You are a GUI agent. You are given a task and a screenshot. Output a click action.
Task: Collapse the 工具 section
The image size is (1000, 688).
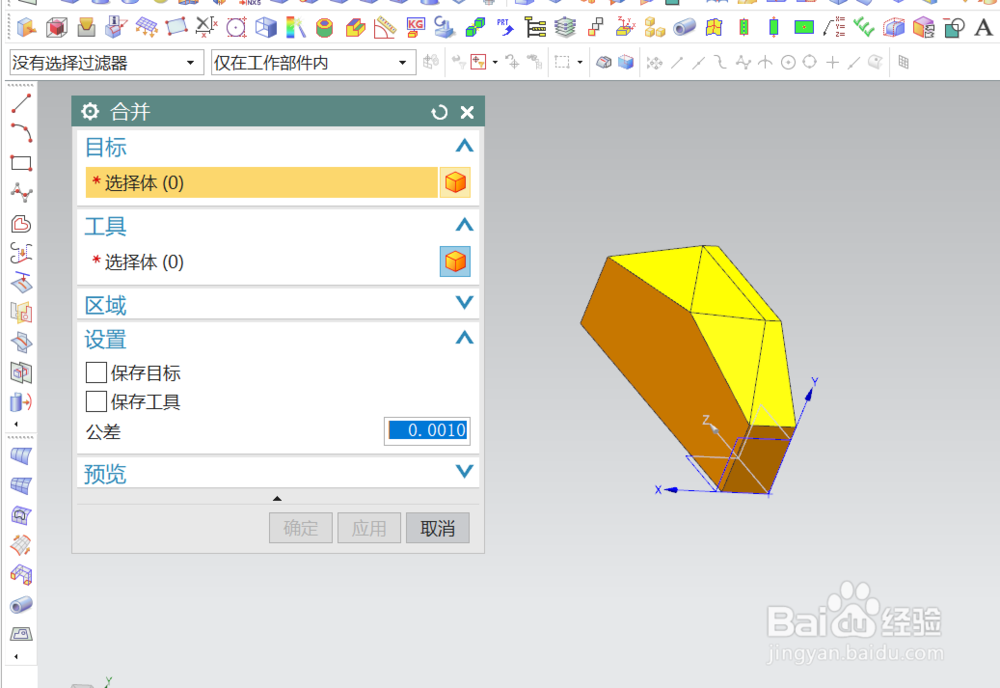click(x=464, y=225)
